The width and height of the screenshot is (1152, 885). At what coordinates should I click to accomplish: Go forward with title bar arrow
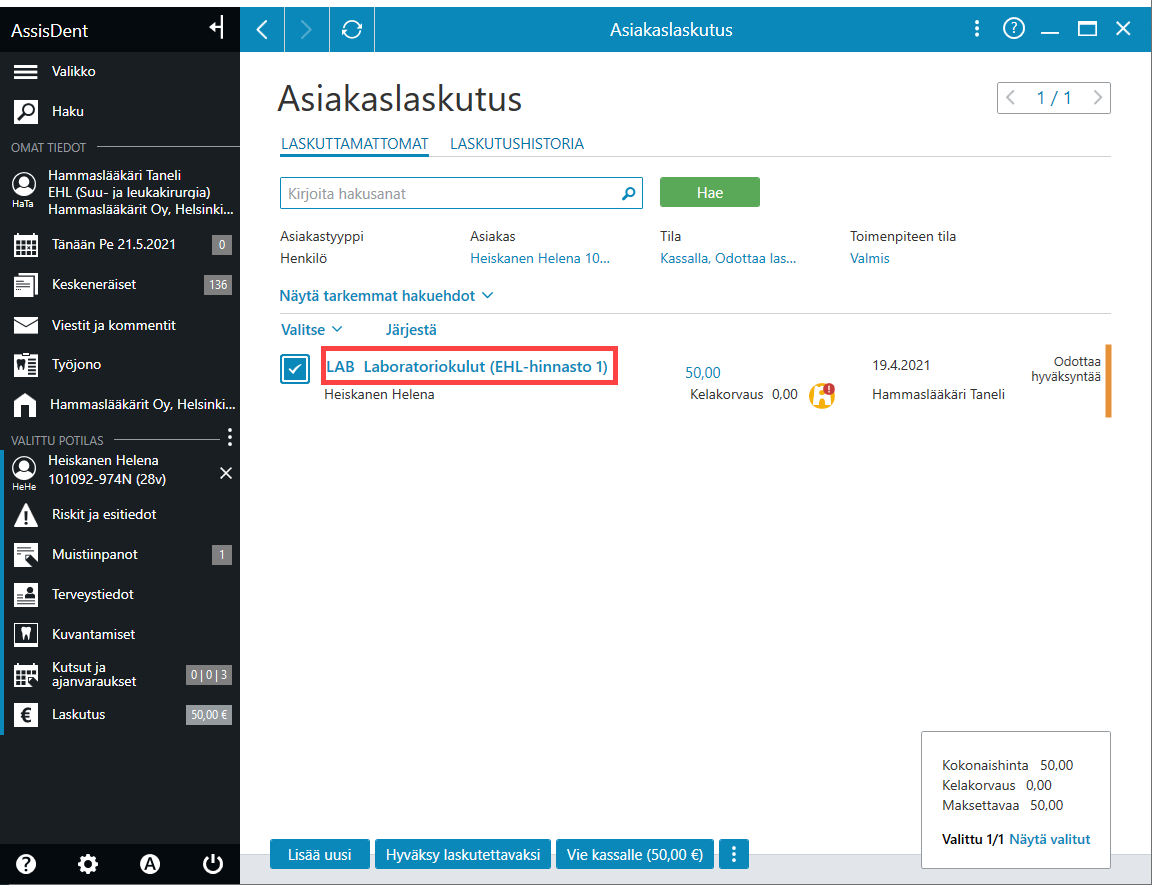(306, 29)
